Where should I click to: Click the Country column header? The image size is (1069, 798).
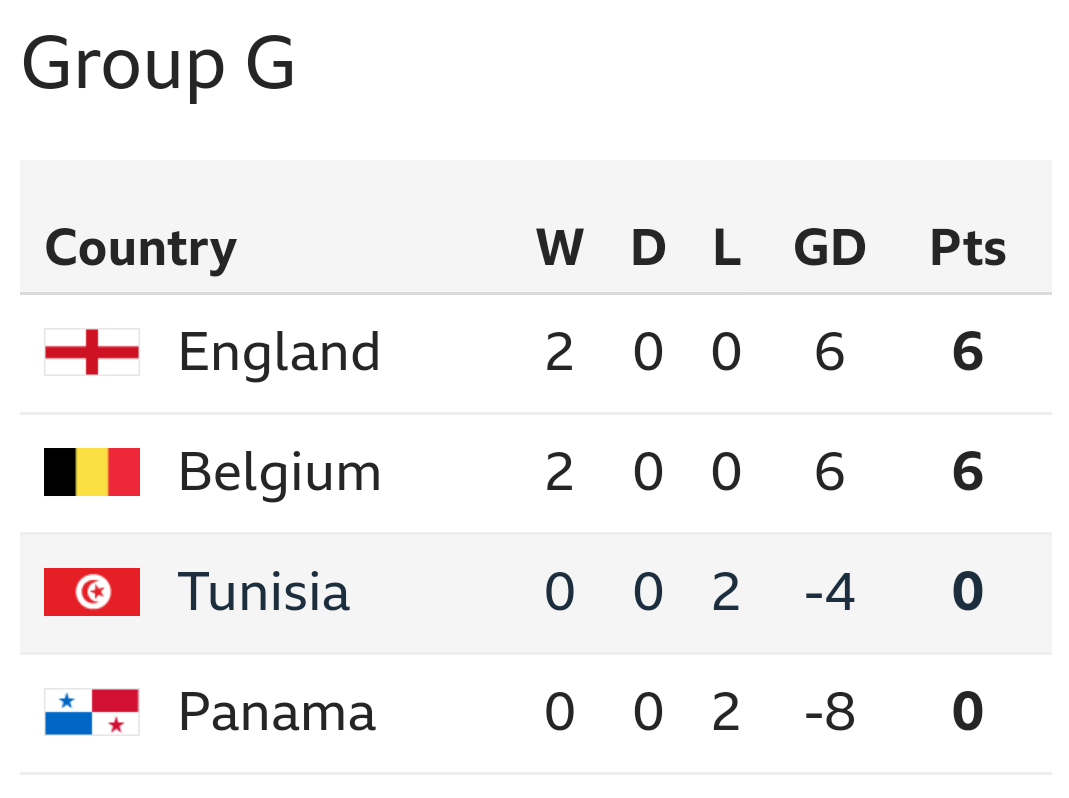click(141, 248)
